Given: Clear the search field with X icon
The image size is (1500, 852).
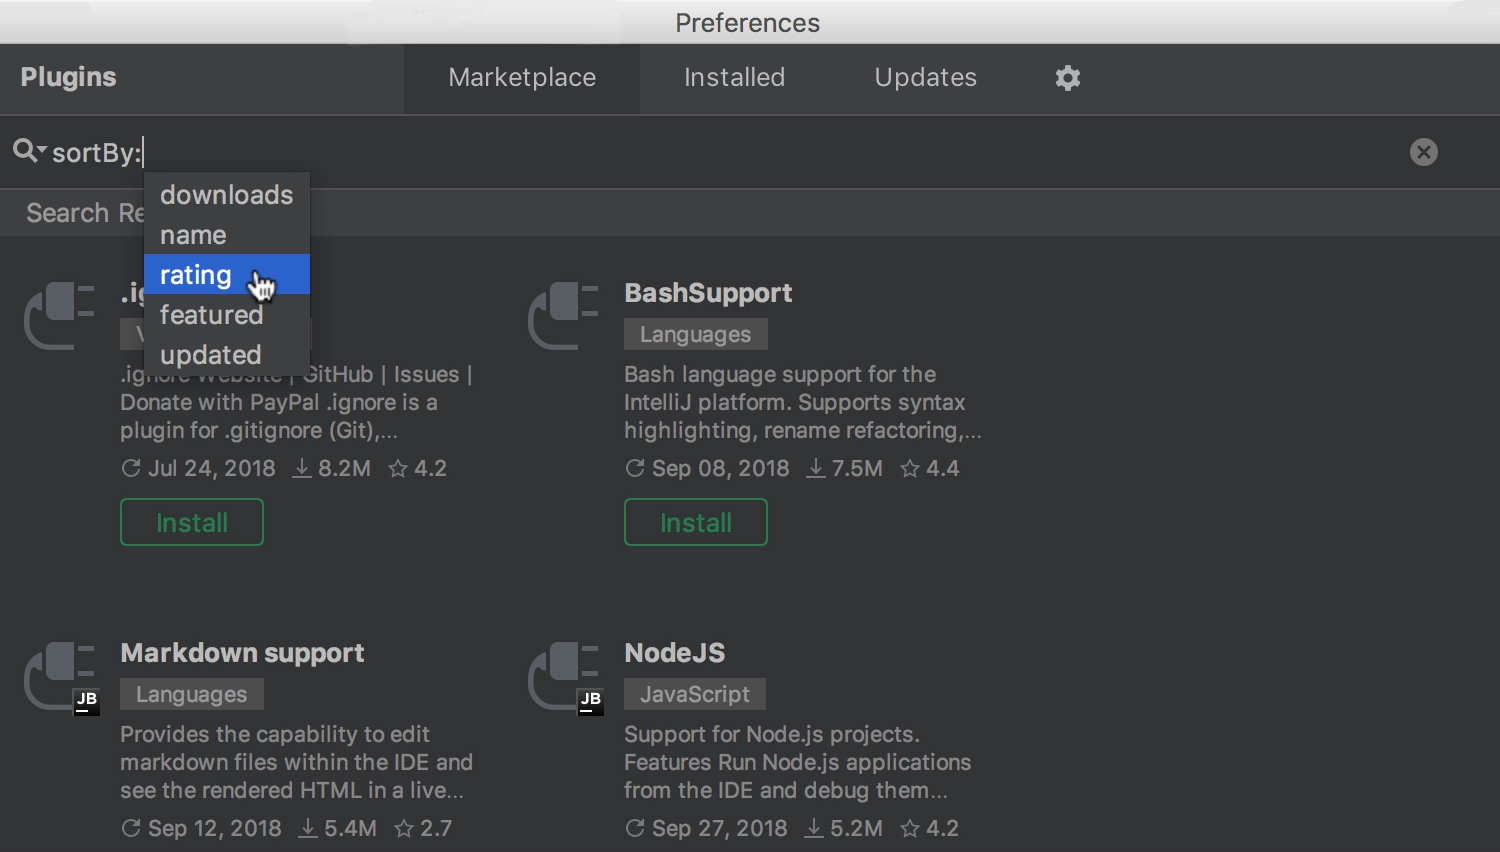Looking at the screenshot, I should [1423, 152].
